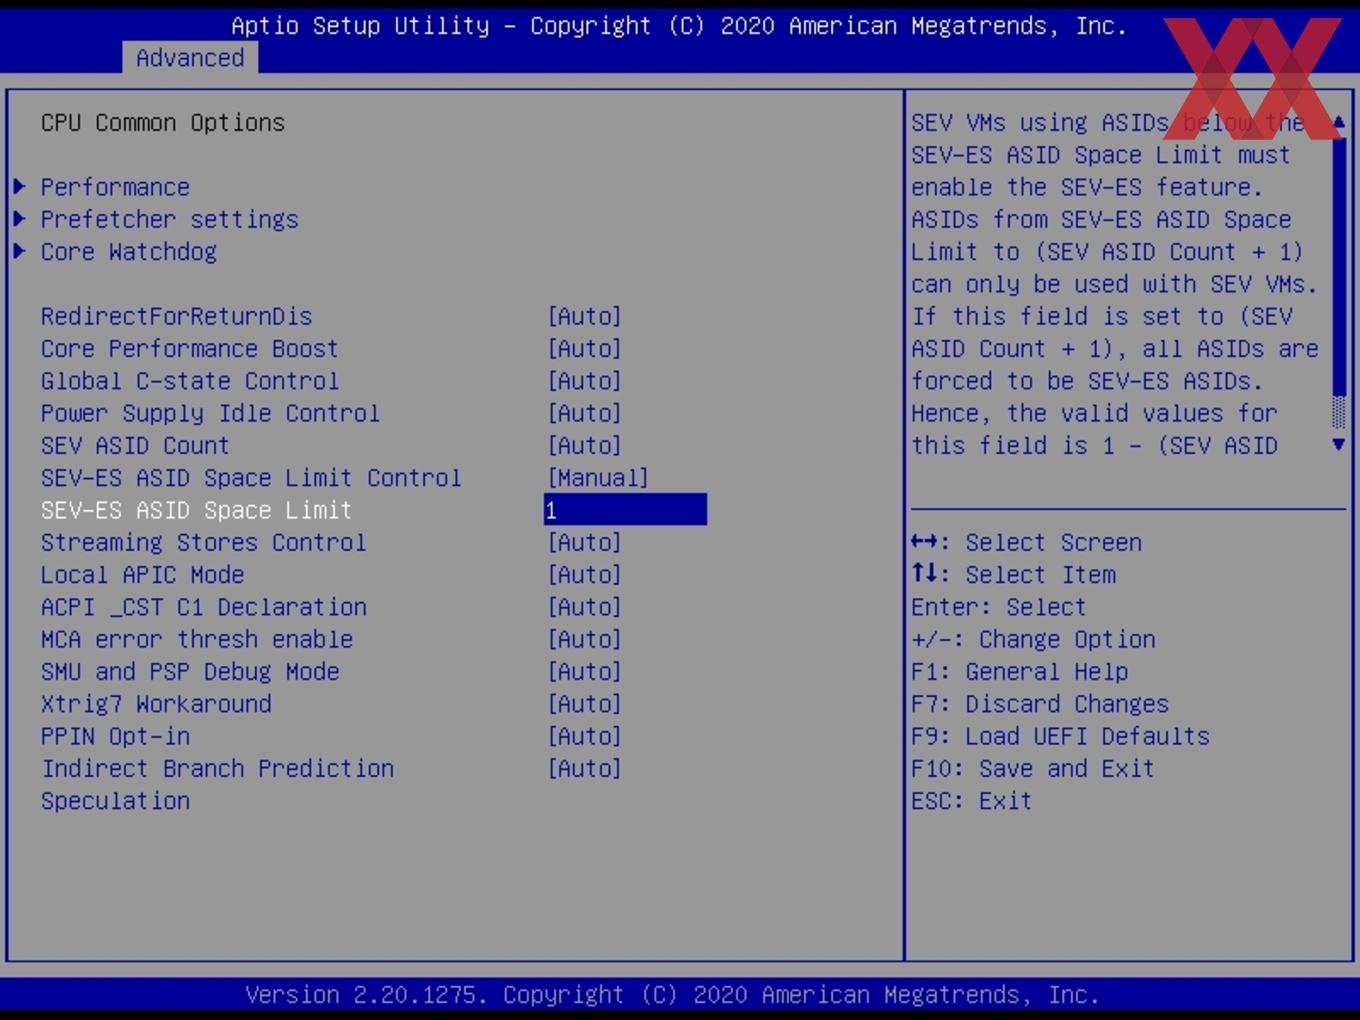
Task: Select ACPI _CST C1 Declaration label
Action: pos(203,607)
